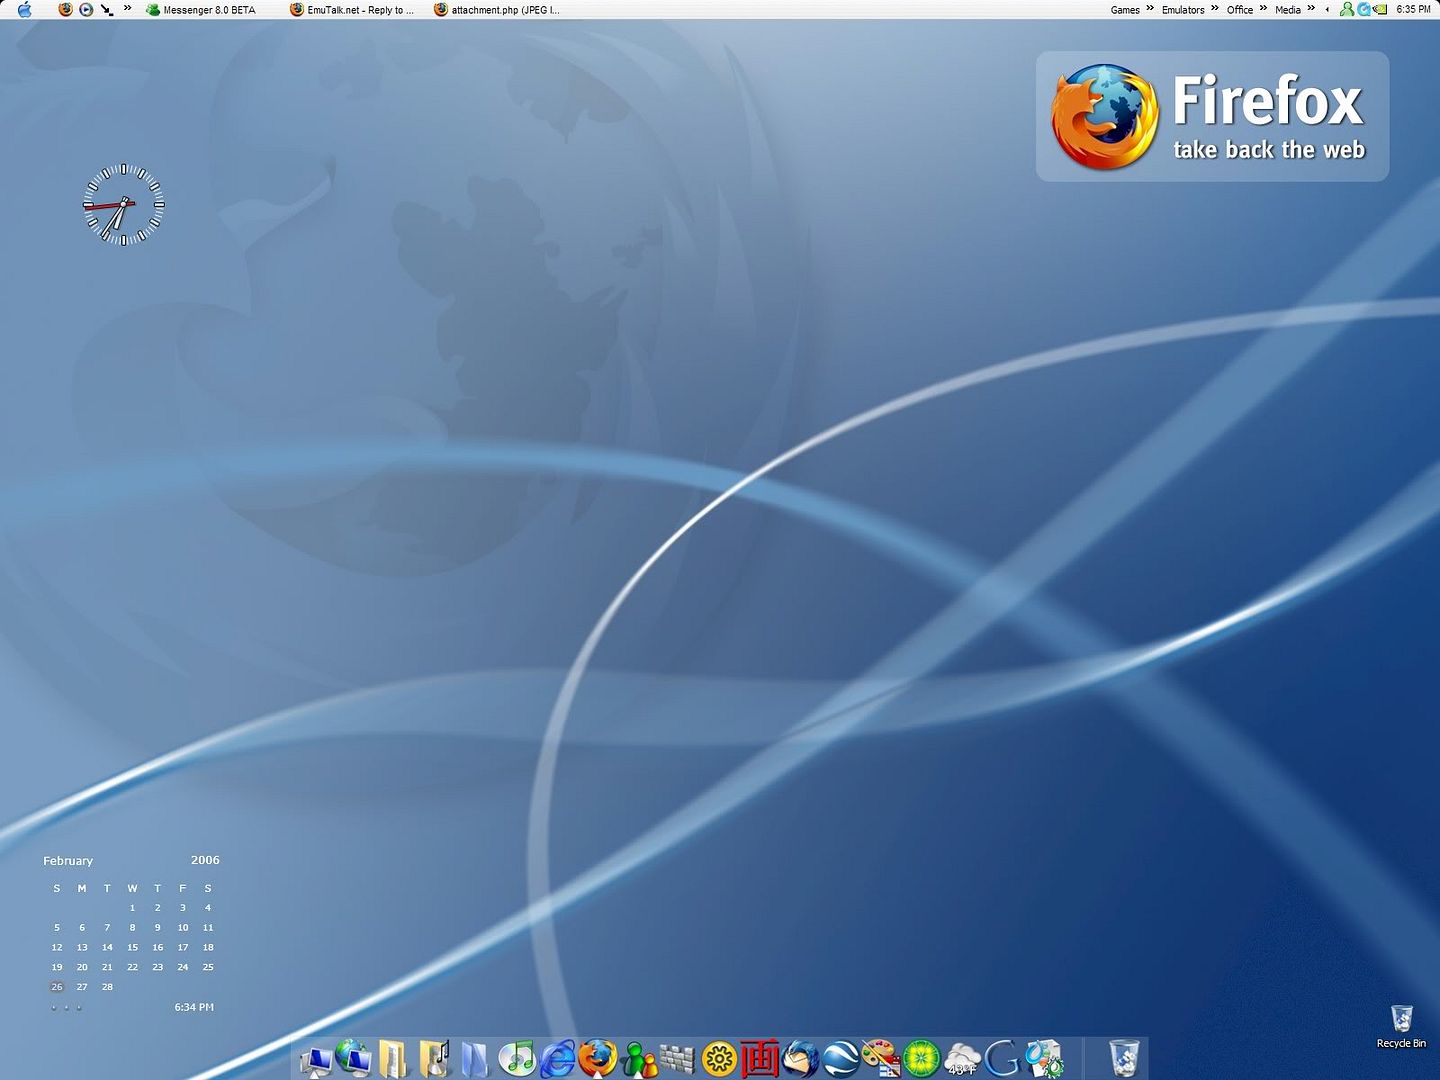Click the black arrow quick launch icon

click(106, 9)
